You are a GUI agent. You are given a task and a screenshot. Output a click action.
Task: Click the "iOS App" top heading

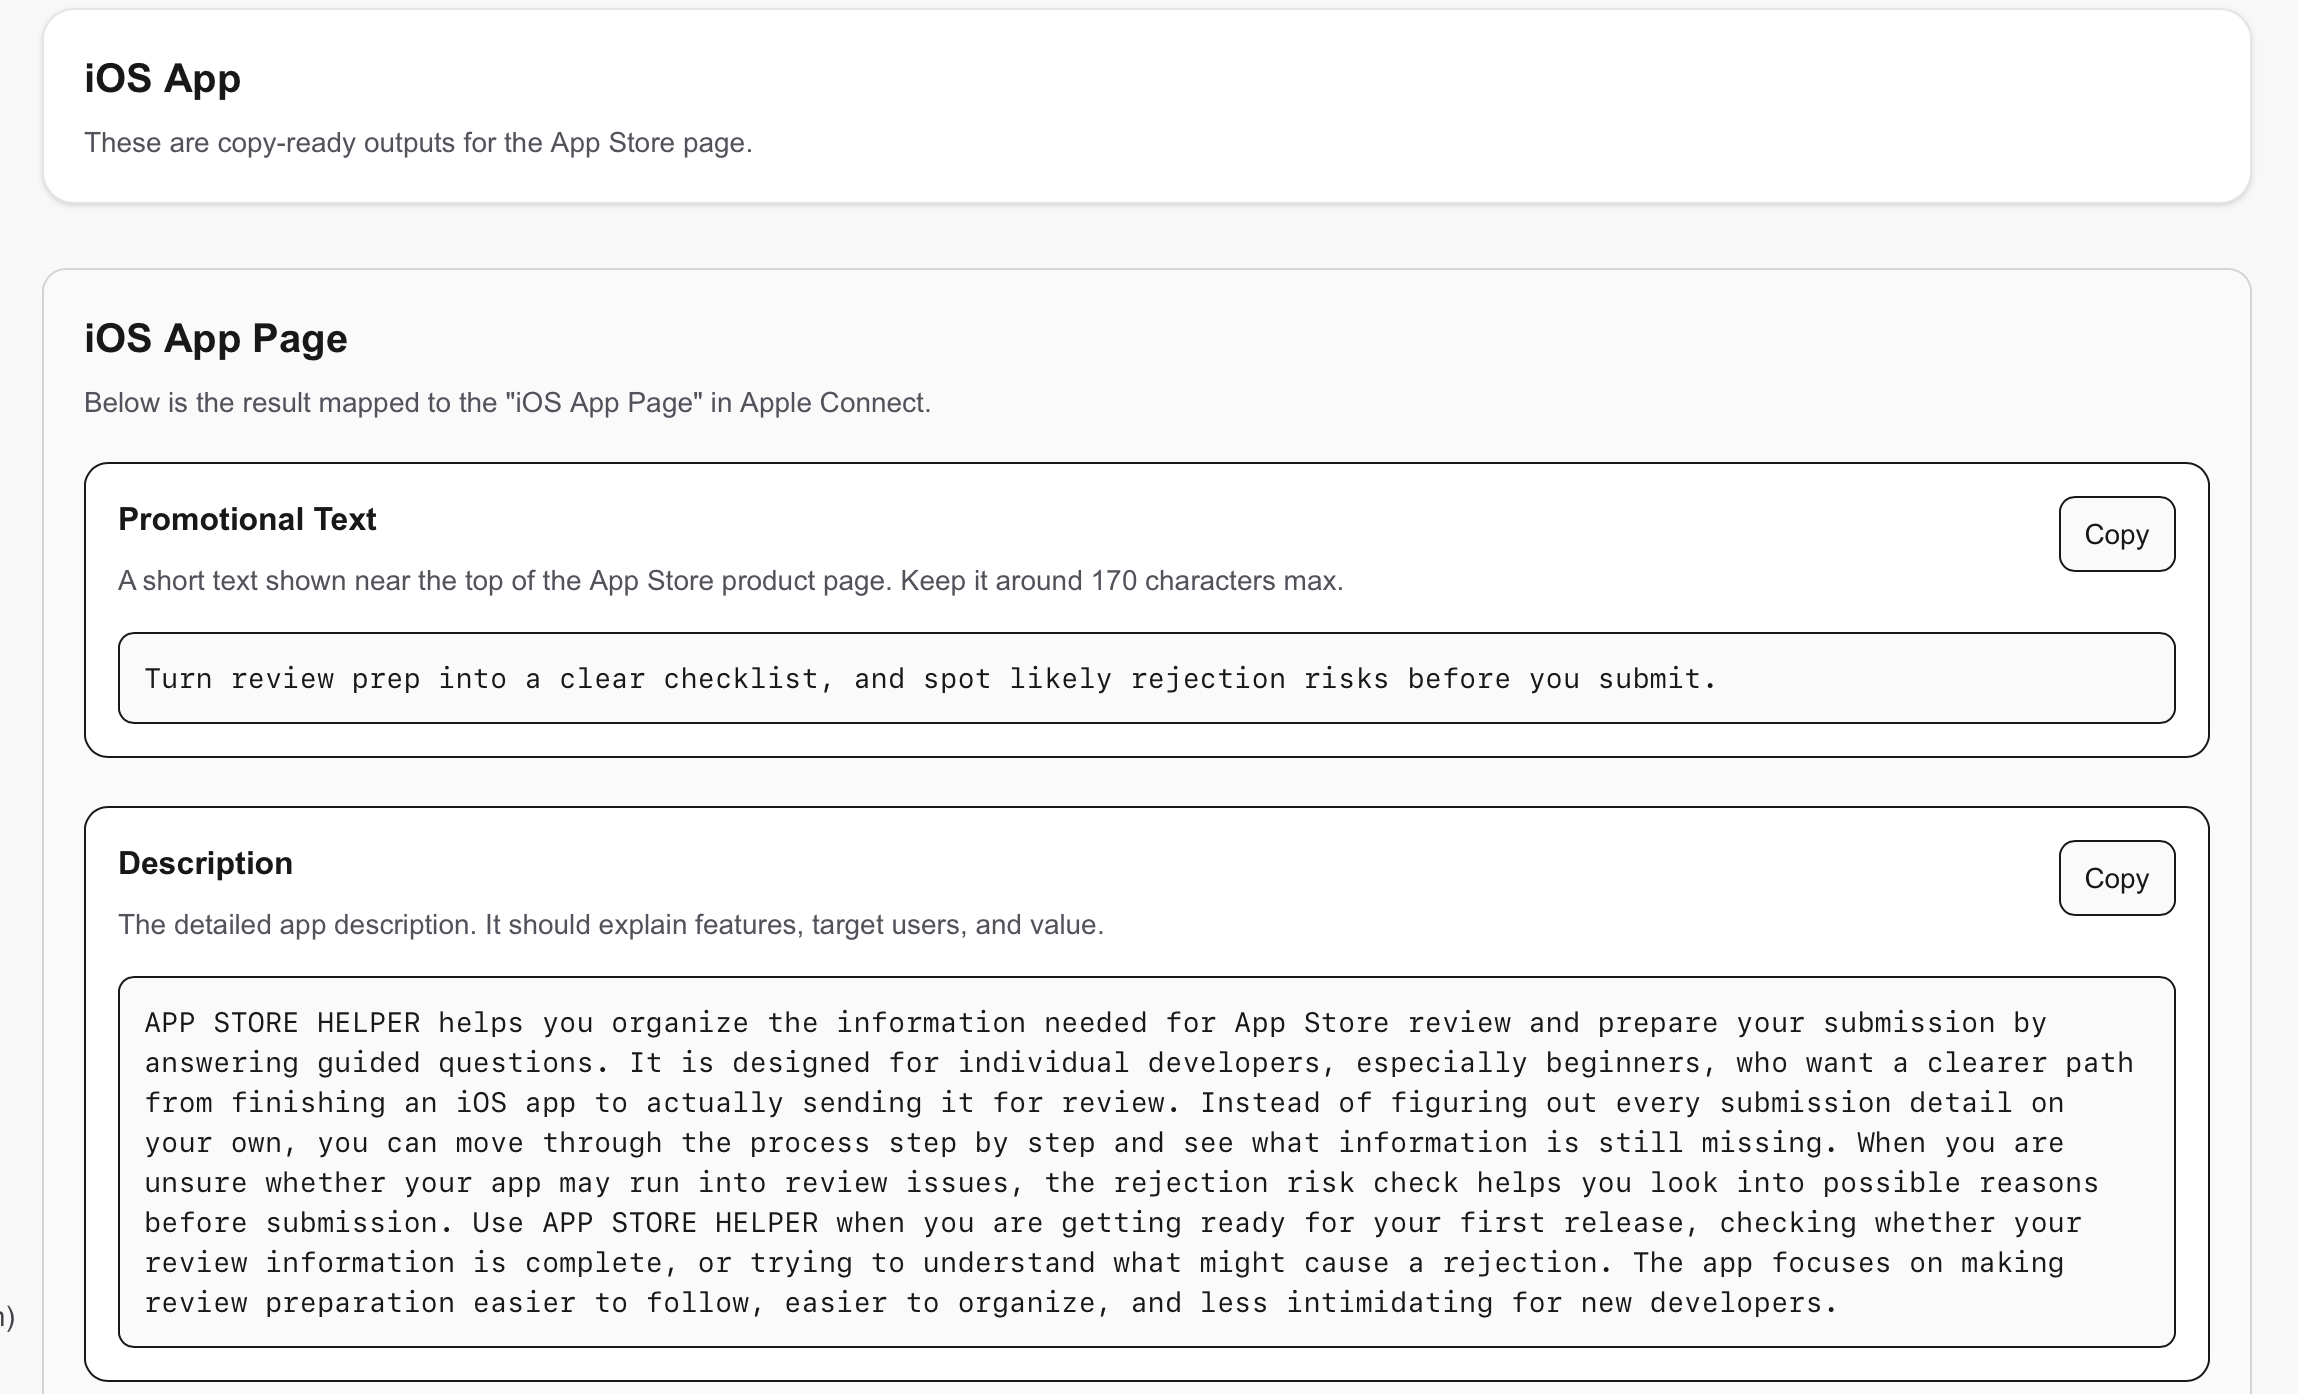coord(162,78)
